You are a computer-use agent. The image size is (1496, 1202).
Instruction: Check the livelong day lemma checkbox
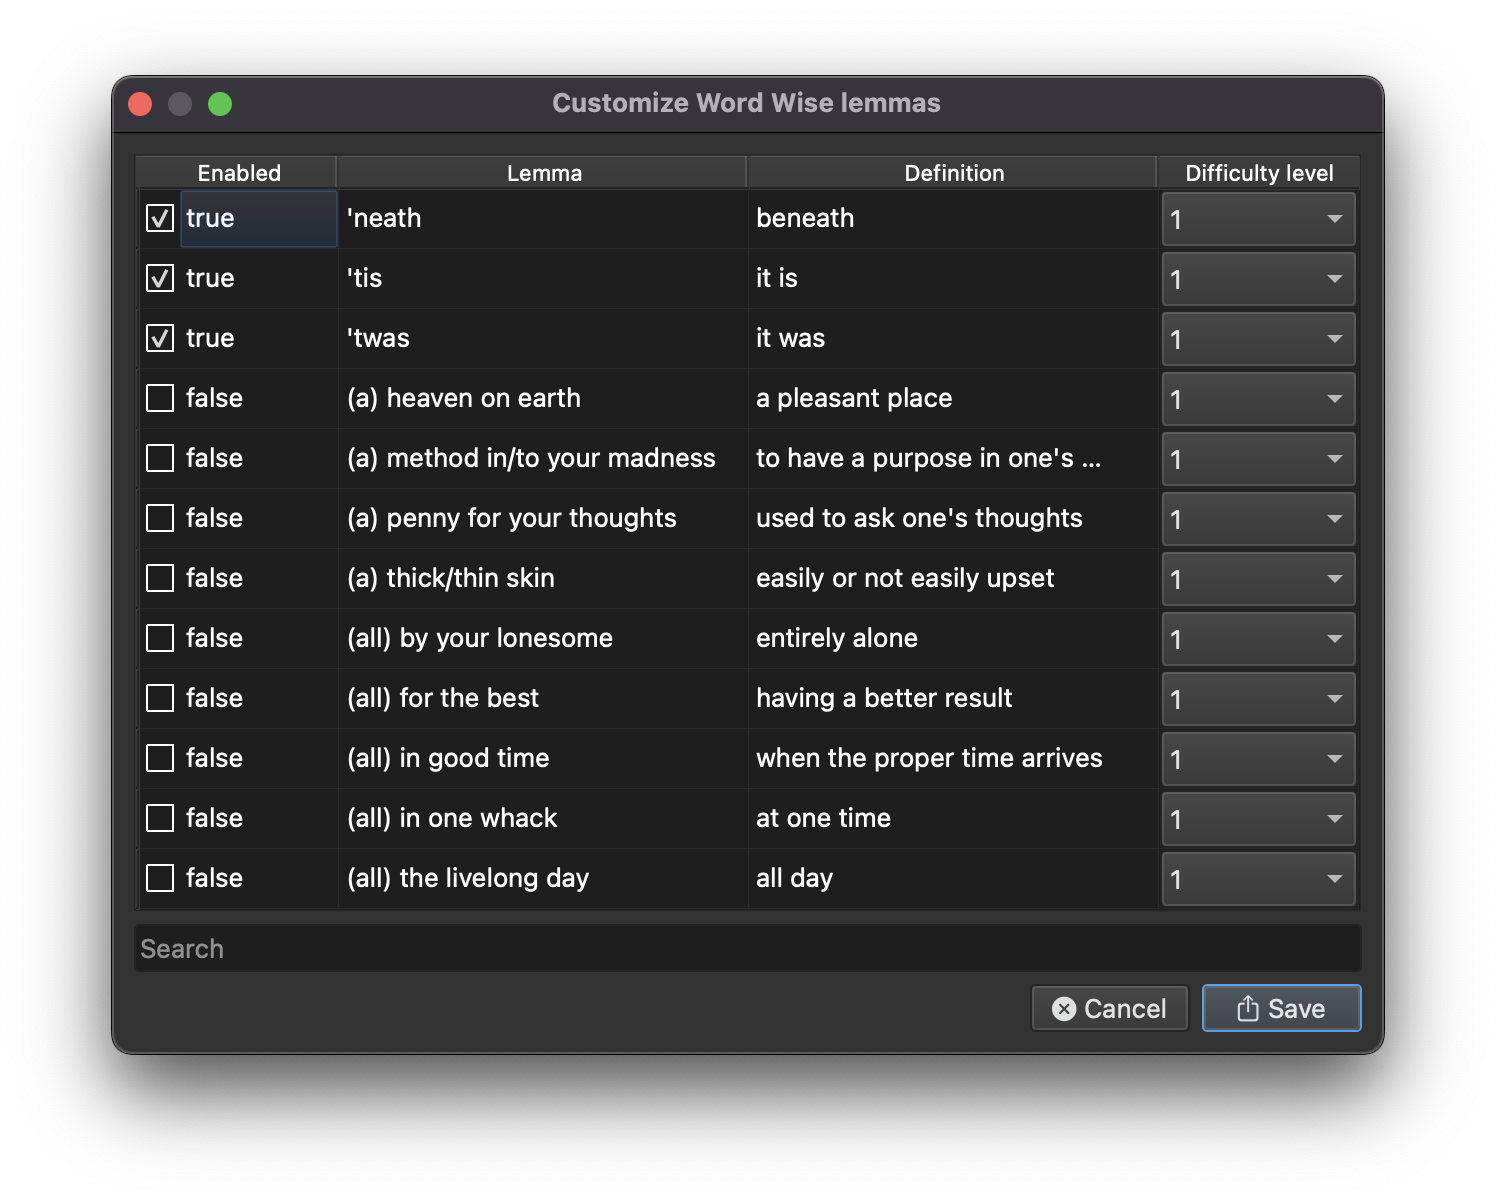(160, 878)
